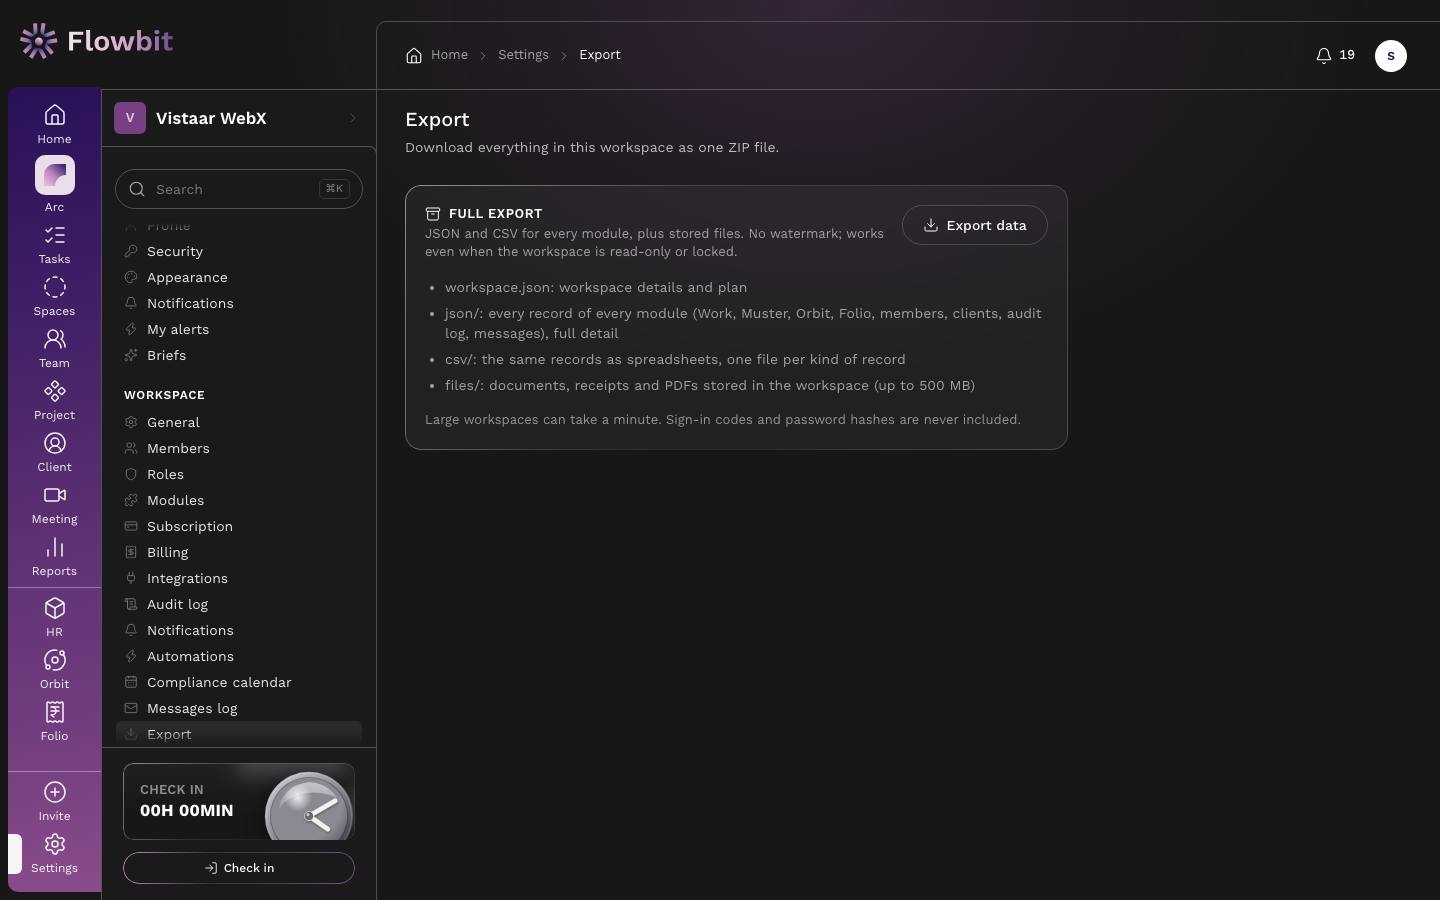Viewport: 1440px width, 900px height.
Task: Focus the settings Search field
Action: 239,189
